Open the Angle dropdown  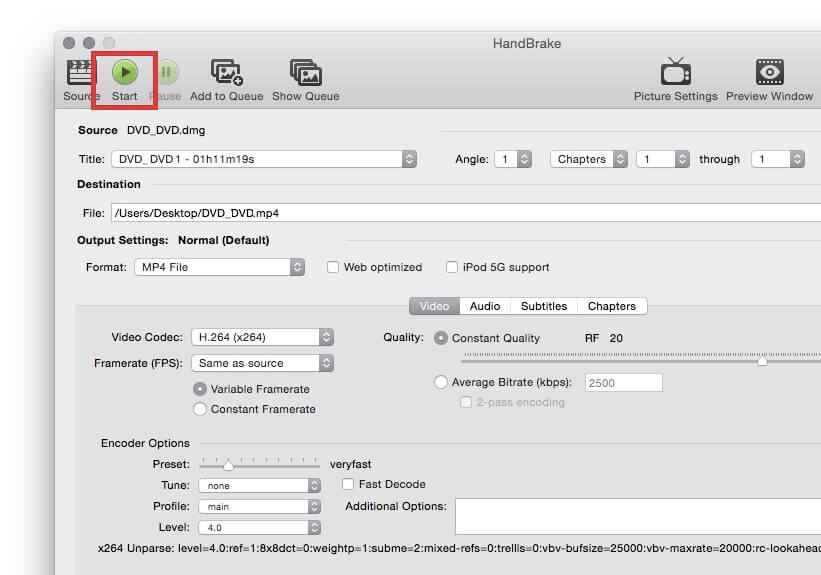coord(513,159)
